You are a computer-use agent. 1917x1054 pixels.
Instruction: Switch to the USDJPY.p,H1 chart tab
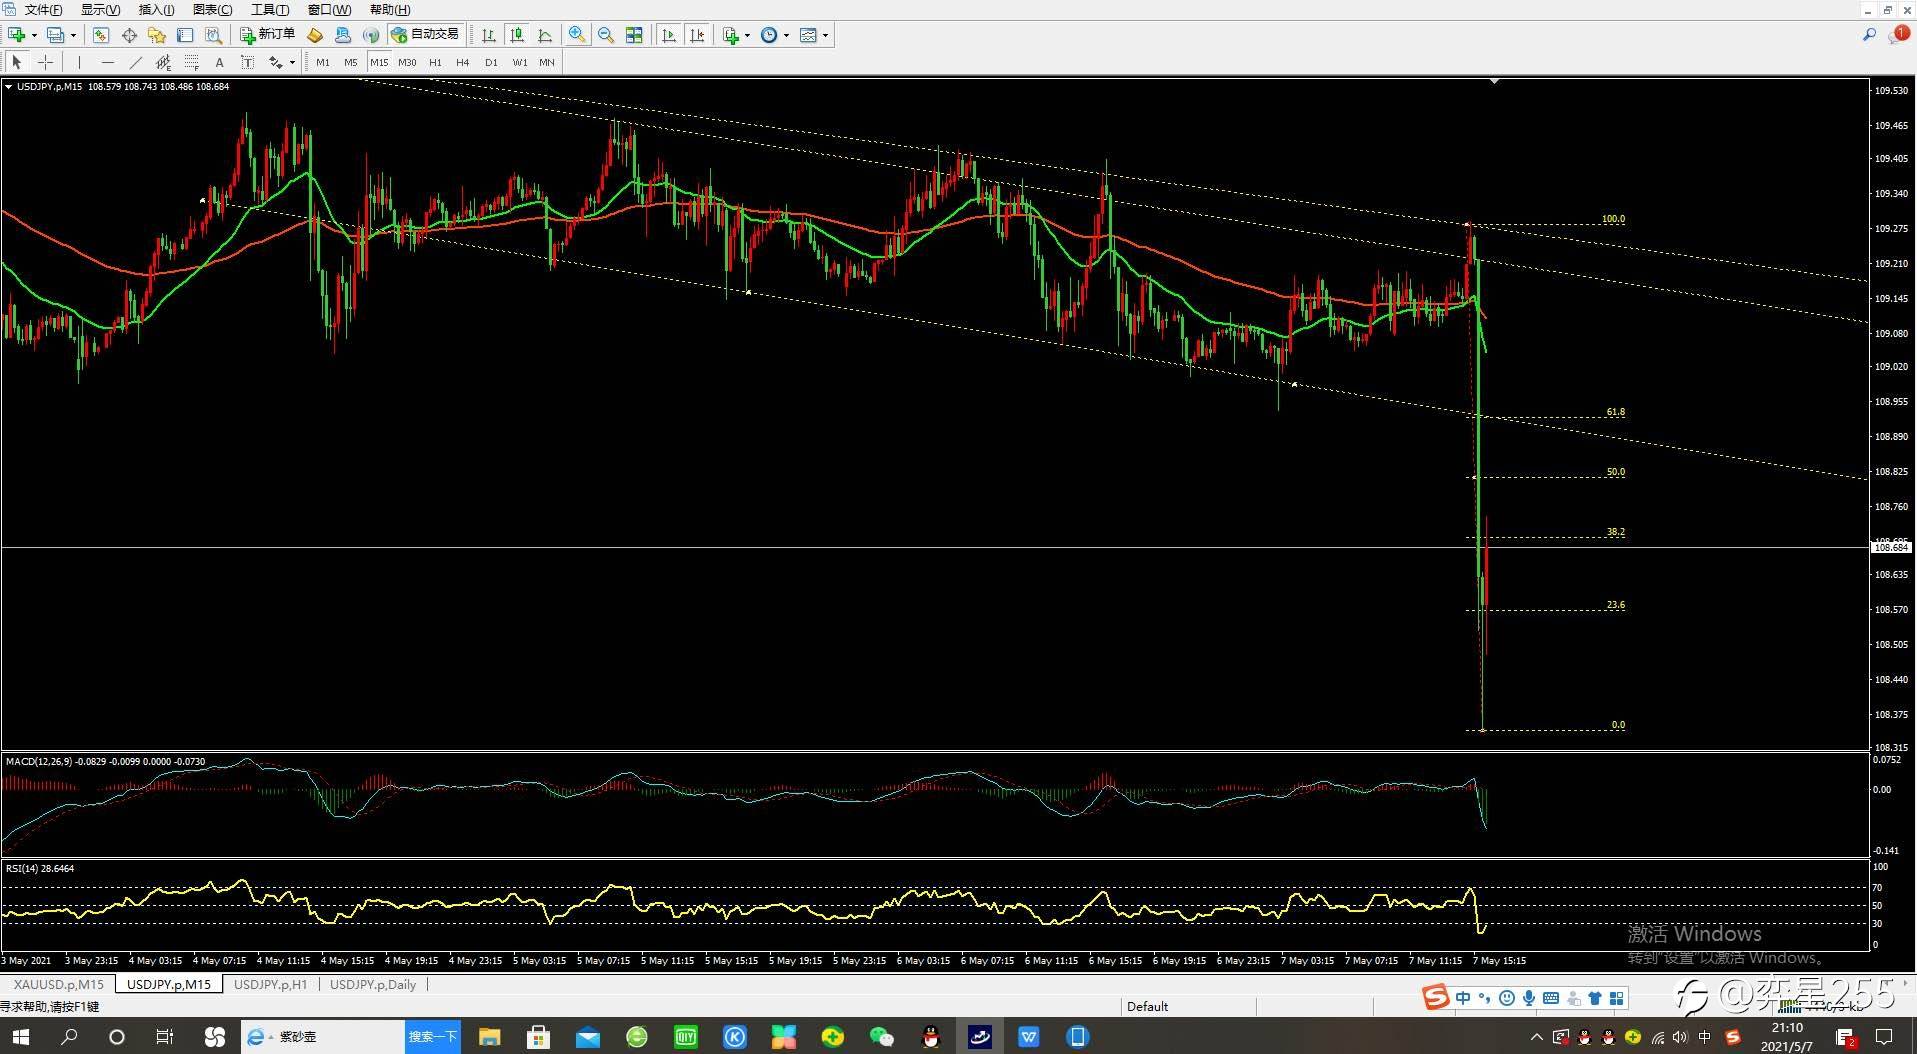pyautogui.click(x=270, y=984)
